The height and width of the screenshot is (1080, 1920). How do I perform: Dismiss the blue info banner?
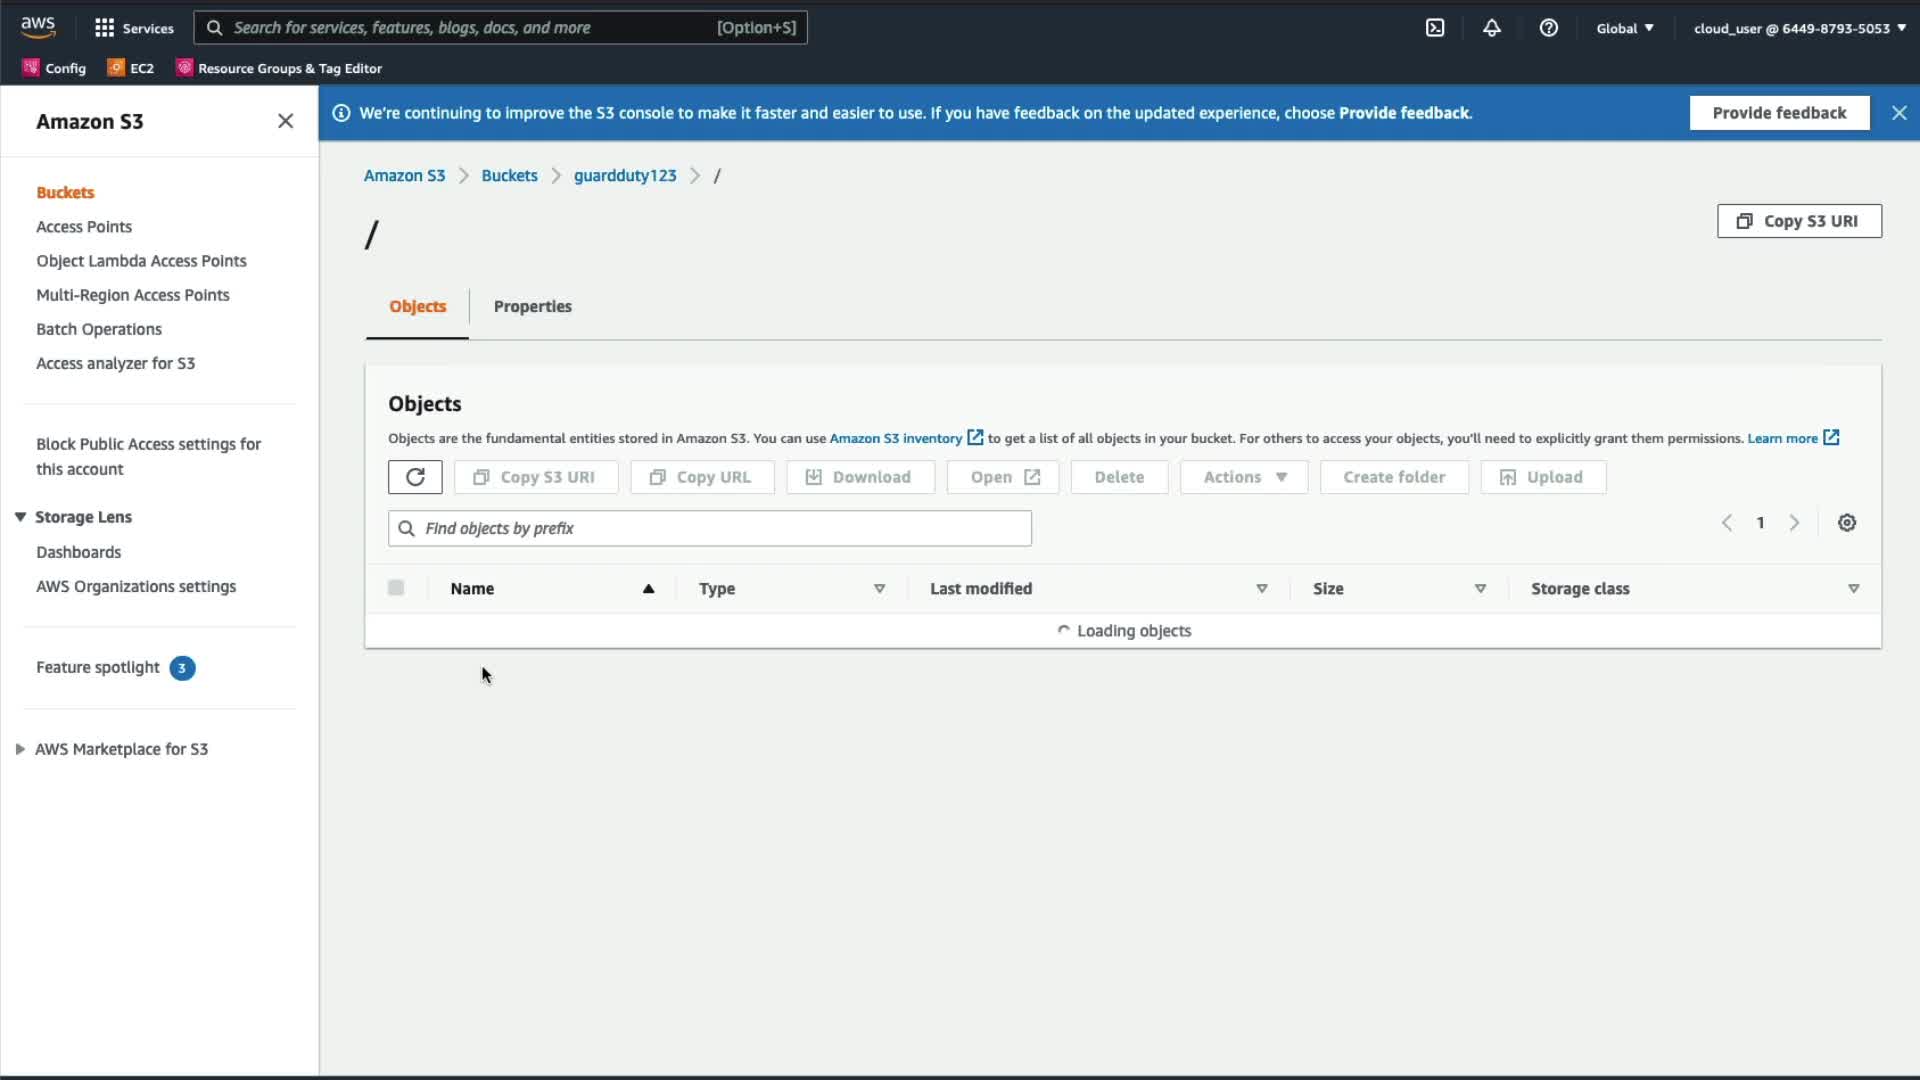click(x=1899, y=113)
